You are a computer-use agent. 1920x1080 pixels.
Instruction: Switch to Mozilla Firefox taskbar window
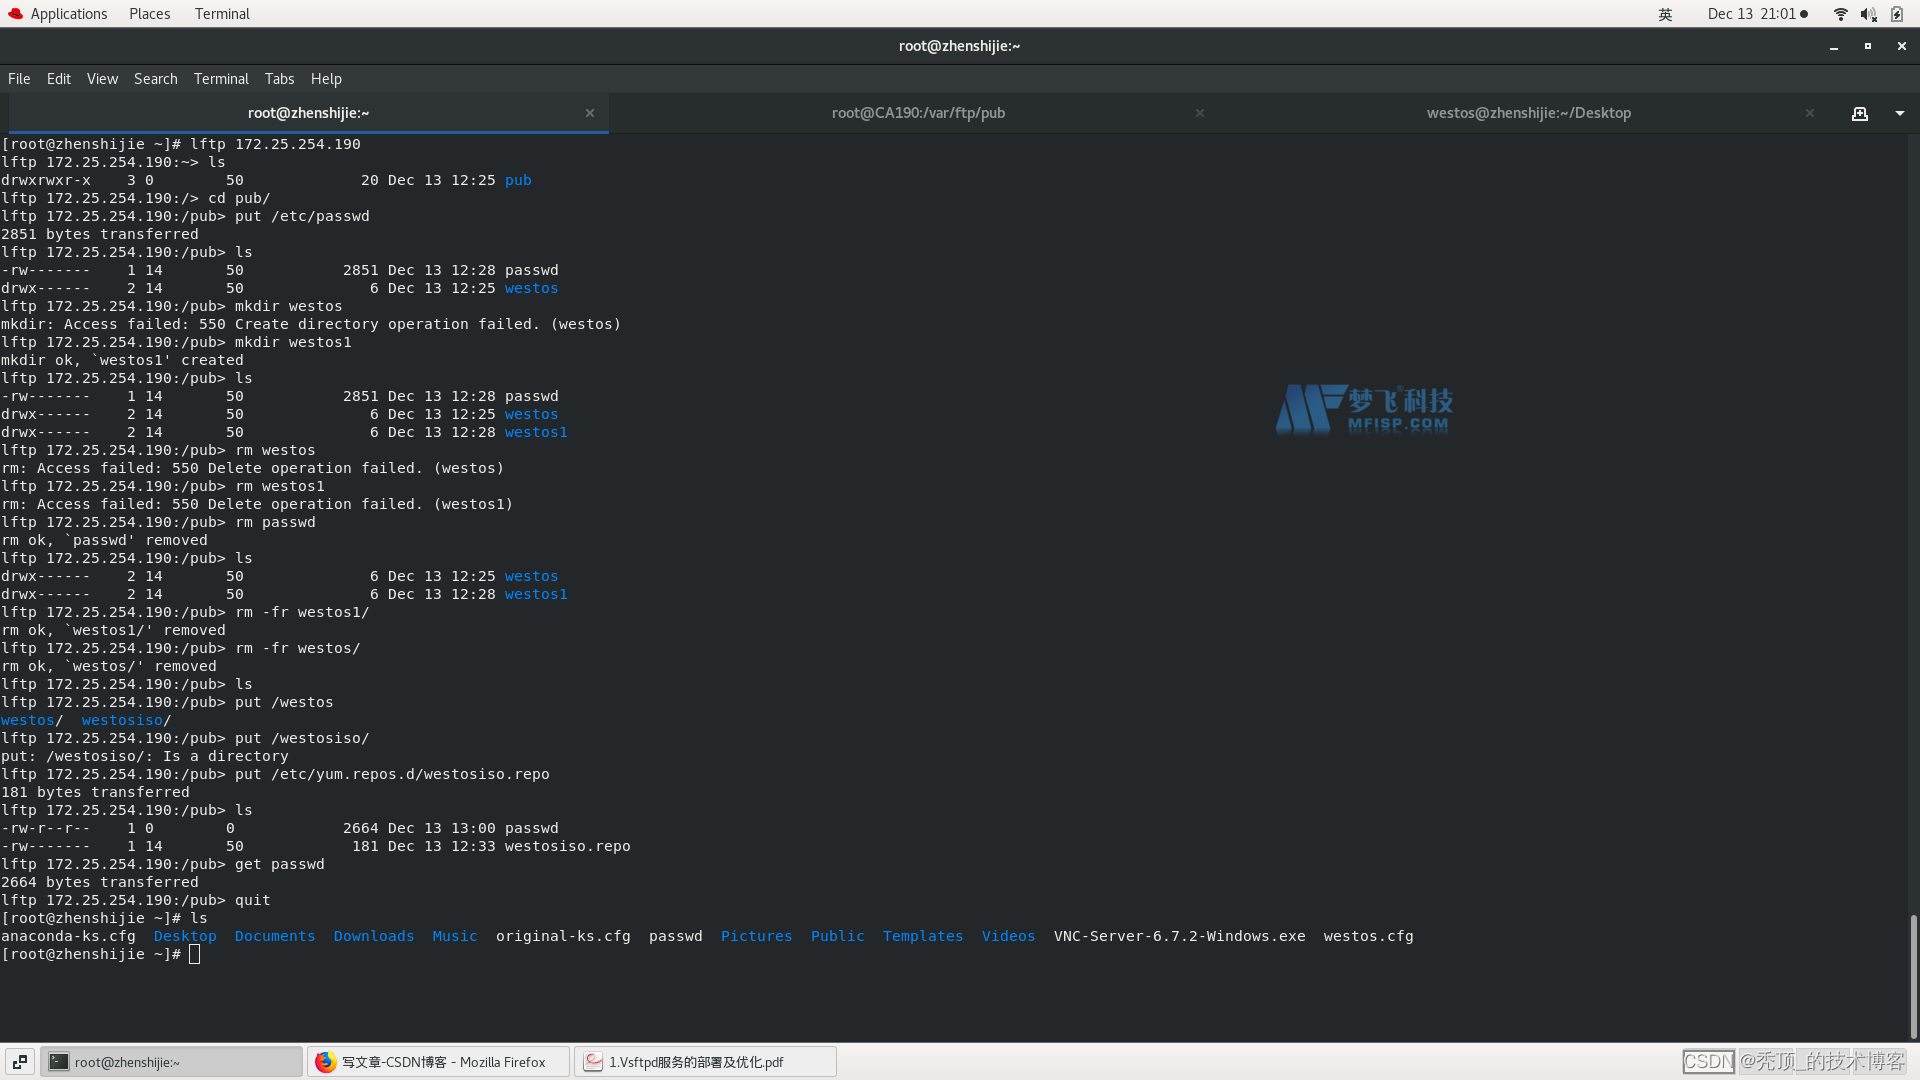[x=438, y=1062]
